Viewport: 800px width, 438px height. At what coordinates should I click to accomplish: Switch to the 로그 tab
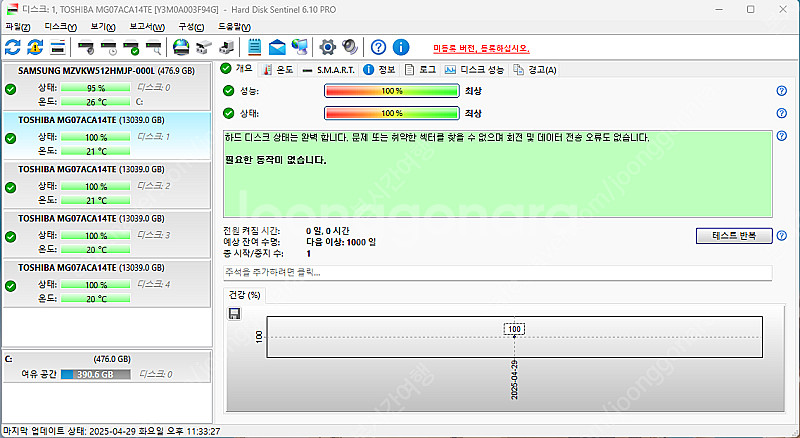click(420, 69)
